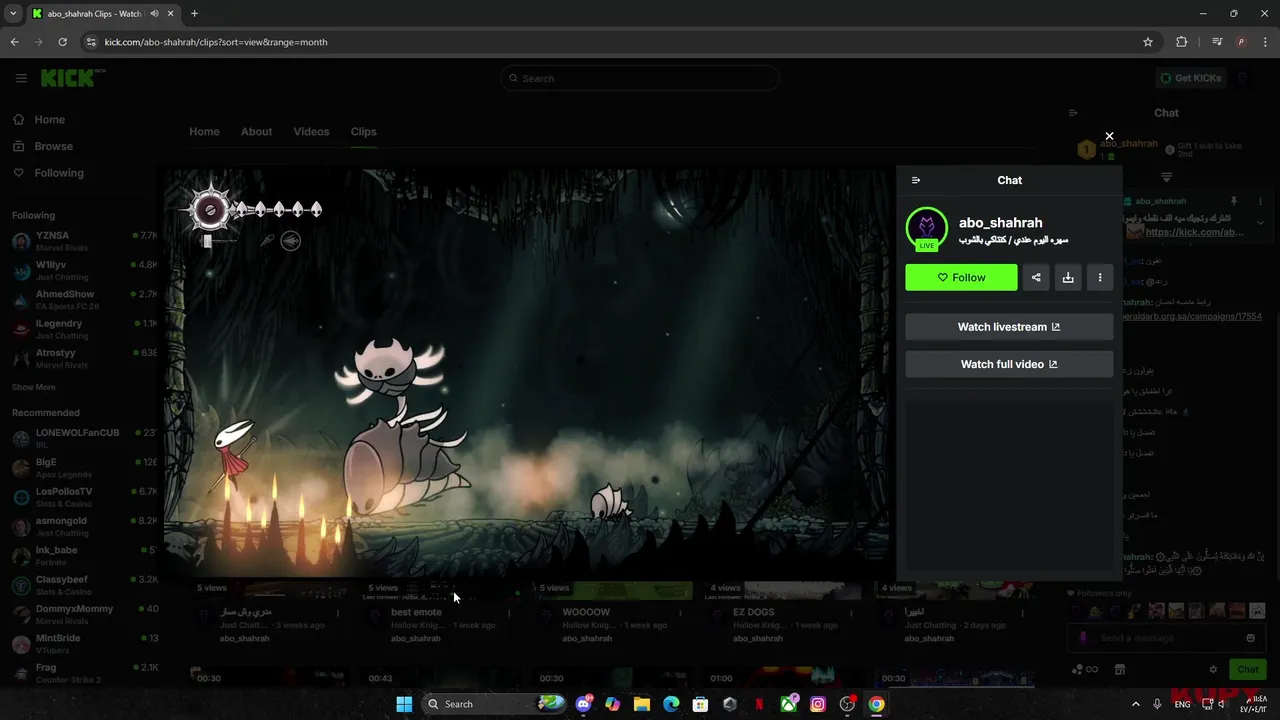1280x720 pixels.
Task: Share this clip
Action: click(x=1036, y=277)
